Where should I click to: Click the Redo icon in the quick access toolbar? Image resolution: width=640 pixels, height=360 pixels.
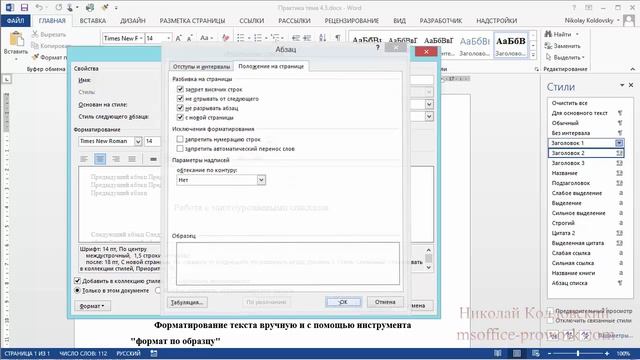(58, 7)
